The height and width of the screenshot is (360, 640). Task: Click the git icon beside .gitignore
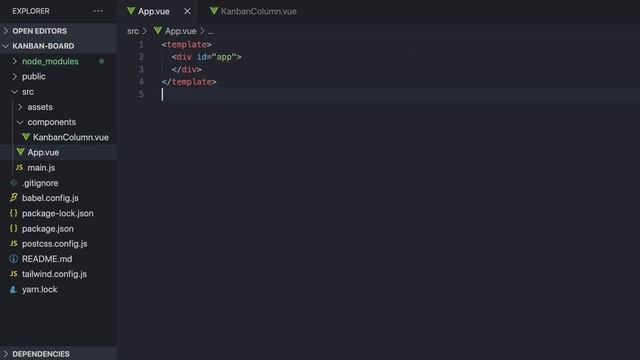point(13,183)
